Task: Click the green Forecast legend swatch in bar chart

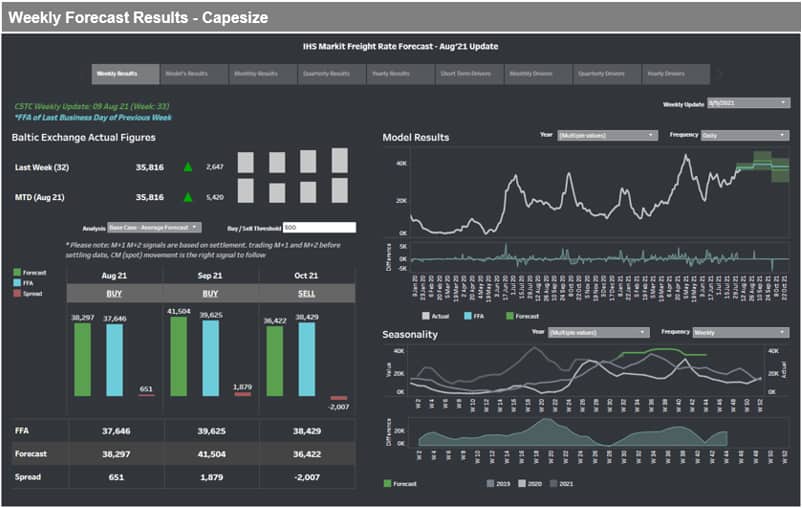Action: [x=17, y=271]
